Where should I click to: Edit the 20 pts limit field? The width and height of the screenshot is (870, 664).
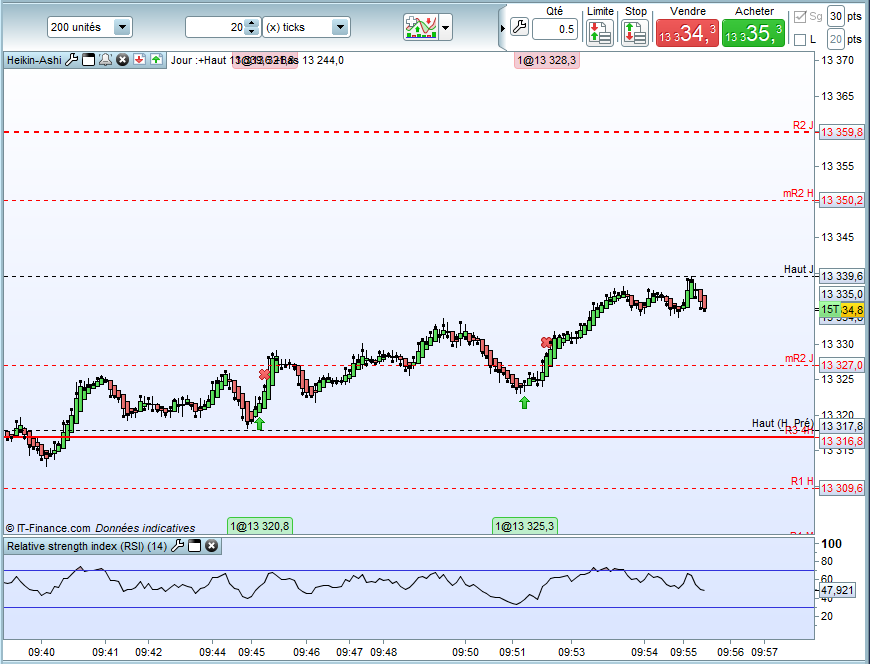836,39
